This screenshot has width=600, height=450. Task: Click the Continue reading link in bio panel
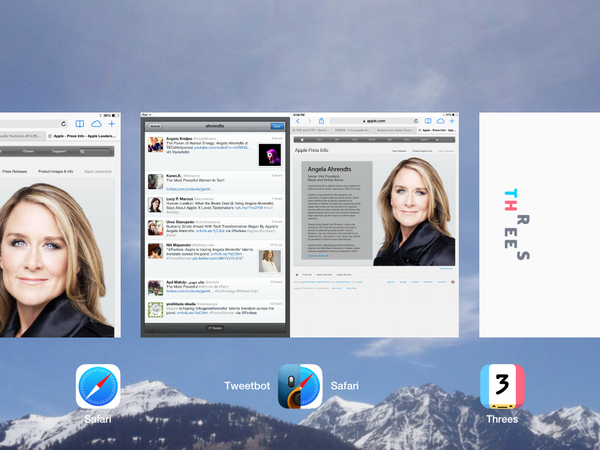point(318,256)
